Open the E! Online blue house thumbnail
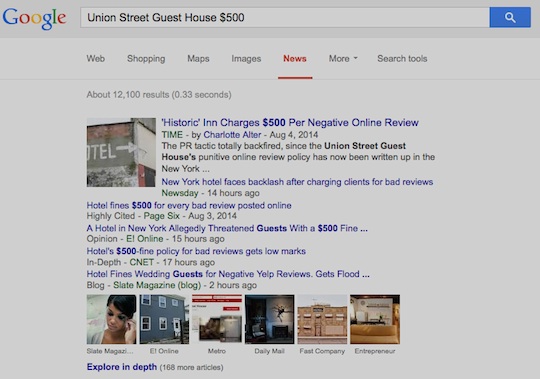 (164, 319)
